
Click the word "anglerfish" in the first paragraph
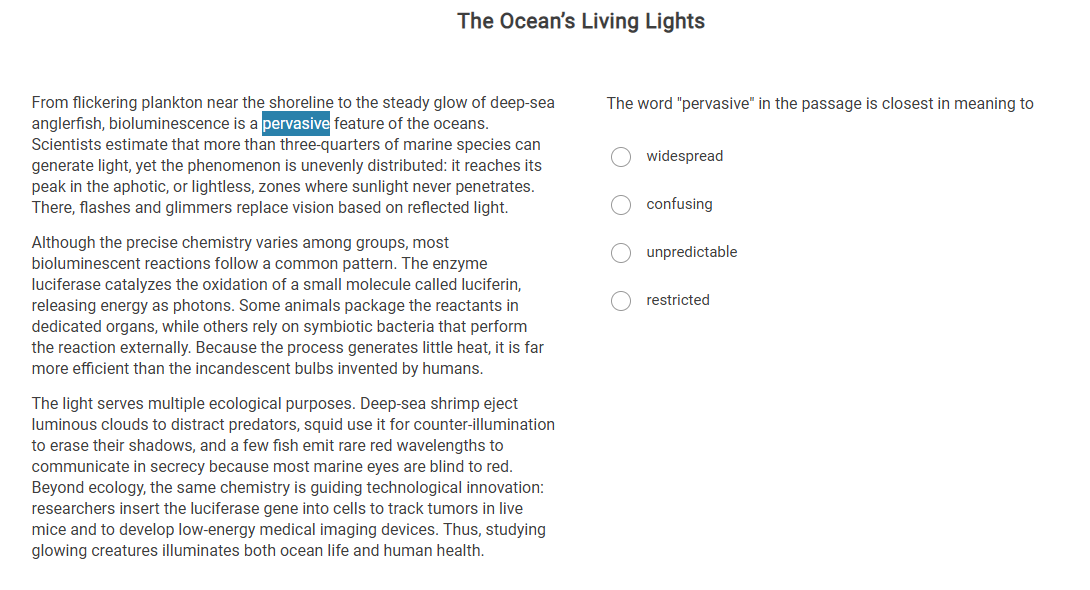coord(67,124)
